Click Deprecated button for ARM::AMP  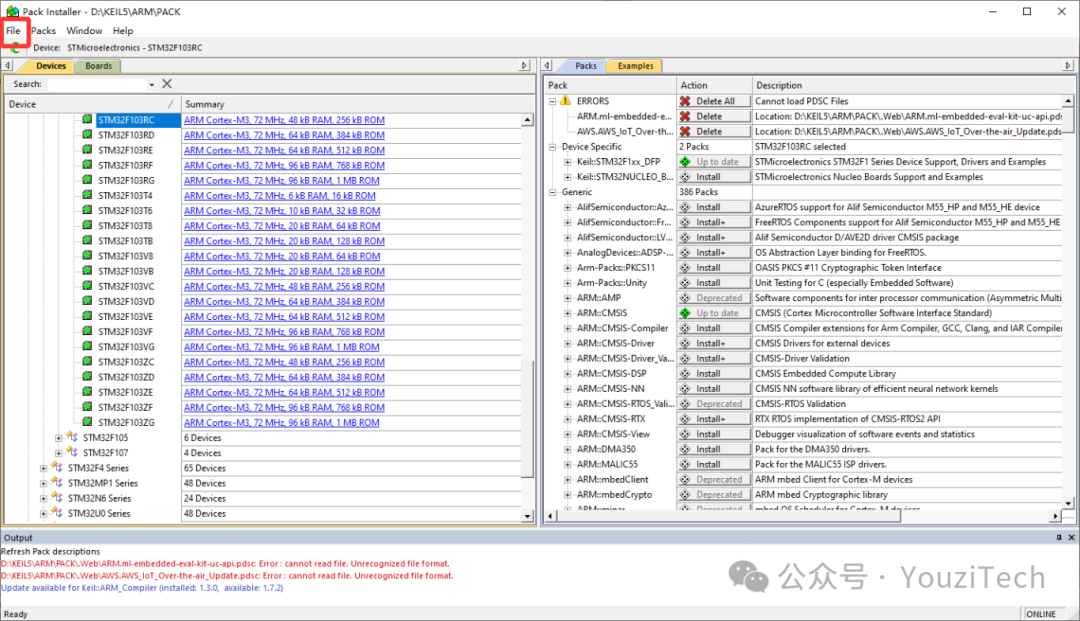point(714,298)
